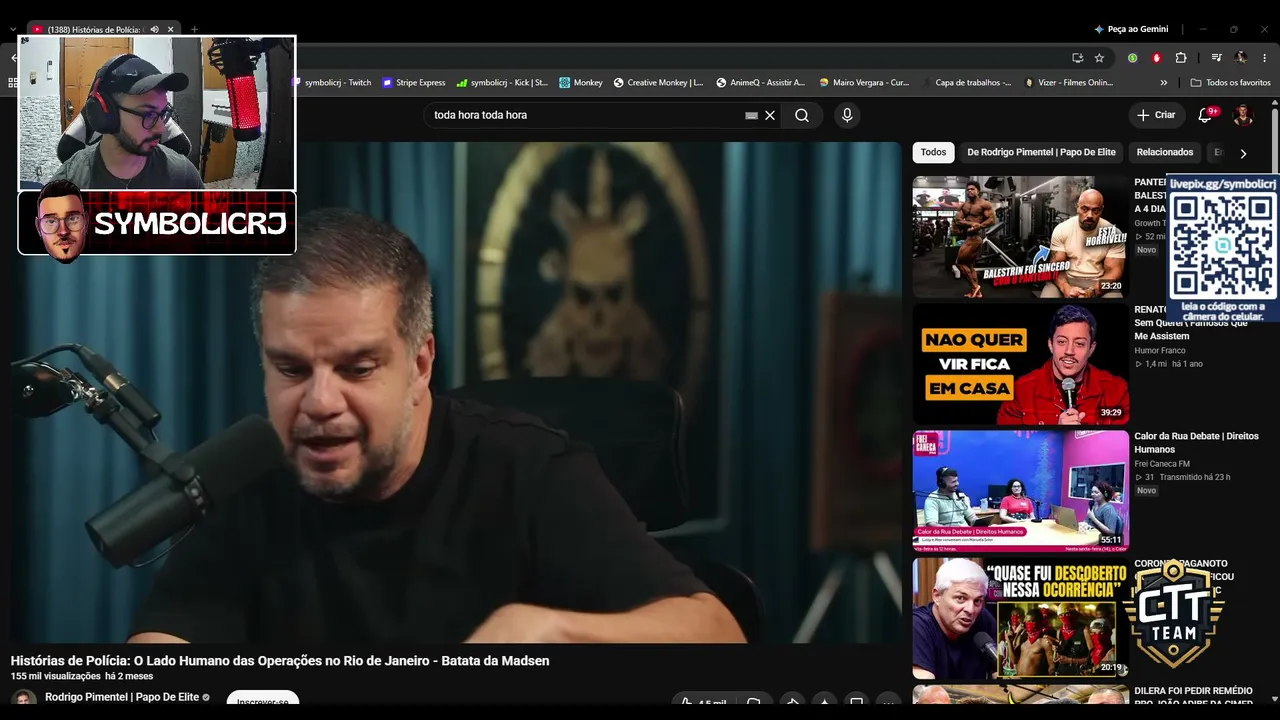Open the Mairo Vergara bookmark
This screenshot has width=1280, height=720.
pos(864,83)
